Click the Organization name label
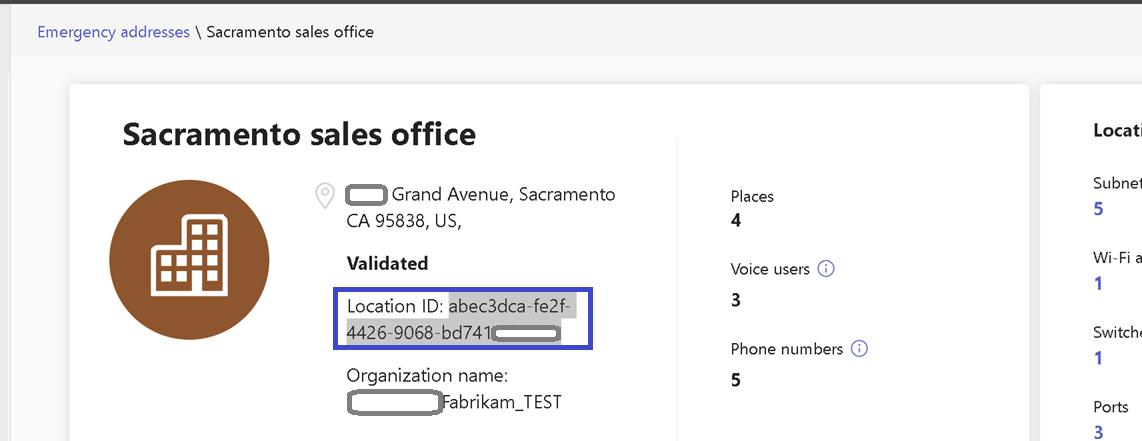Screen dimensions: 1142x441 point(427,376)
